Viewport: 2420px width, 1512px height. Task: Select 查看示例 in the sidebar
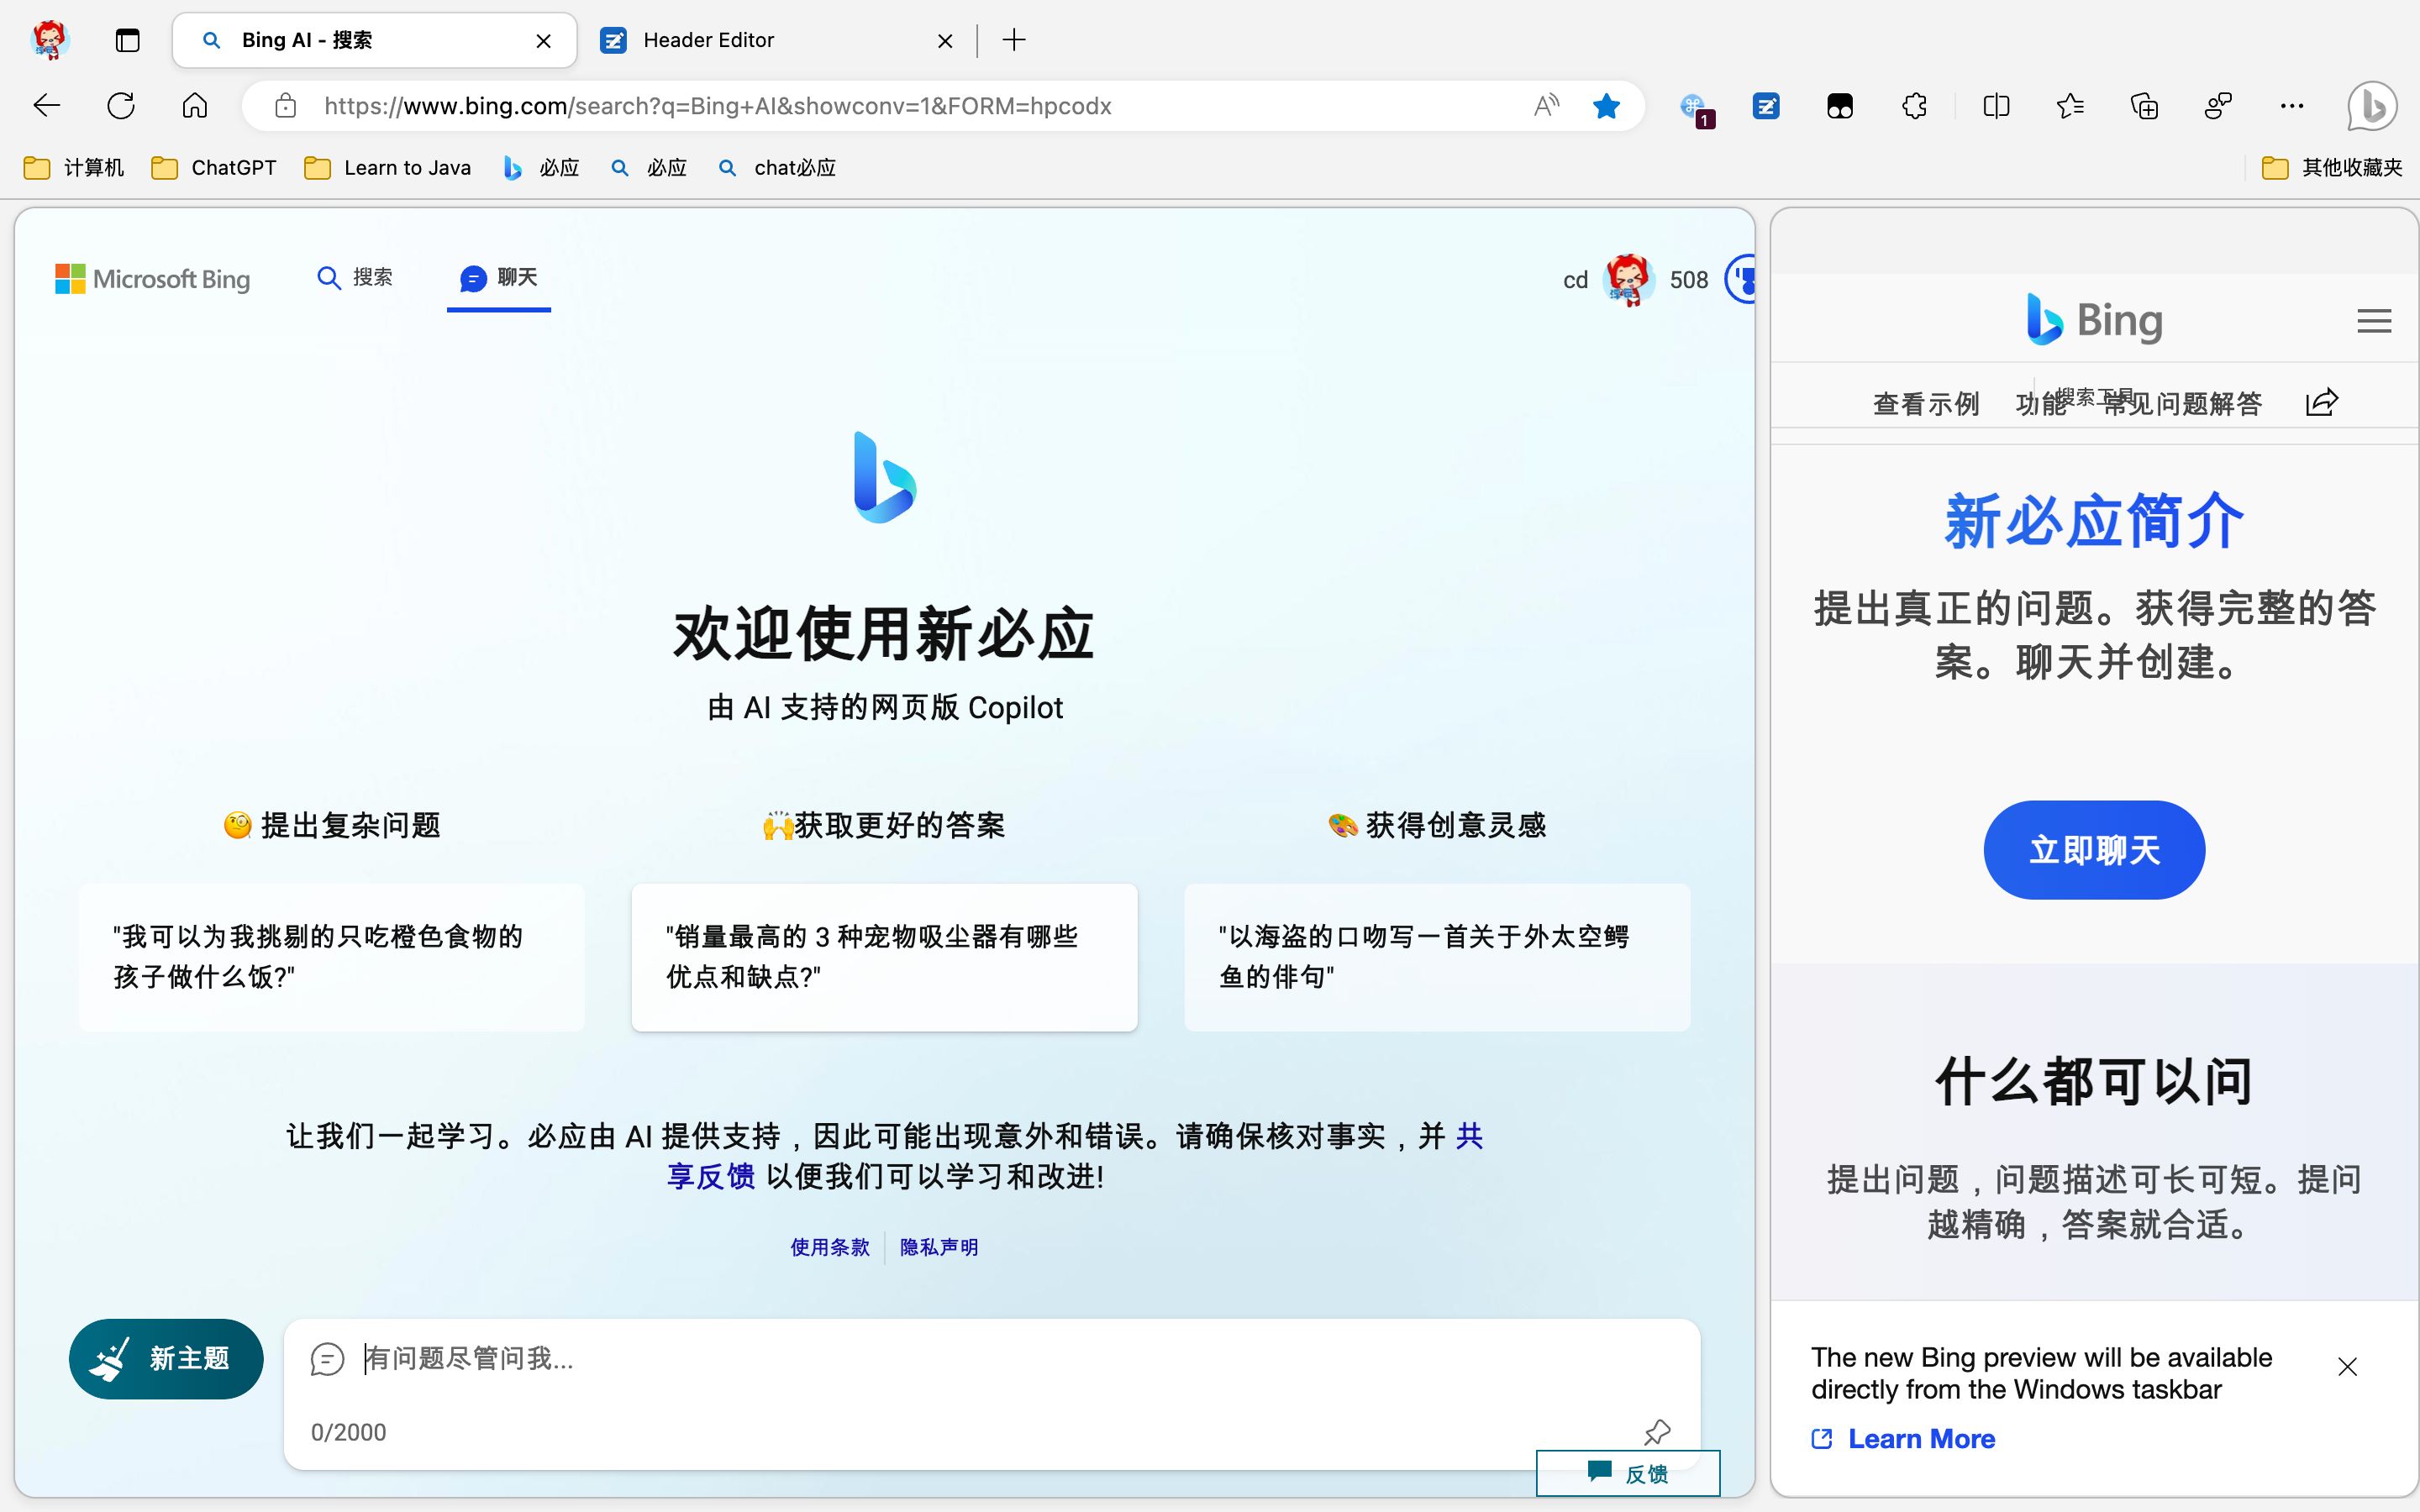pos(1925,404)
